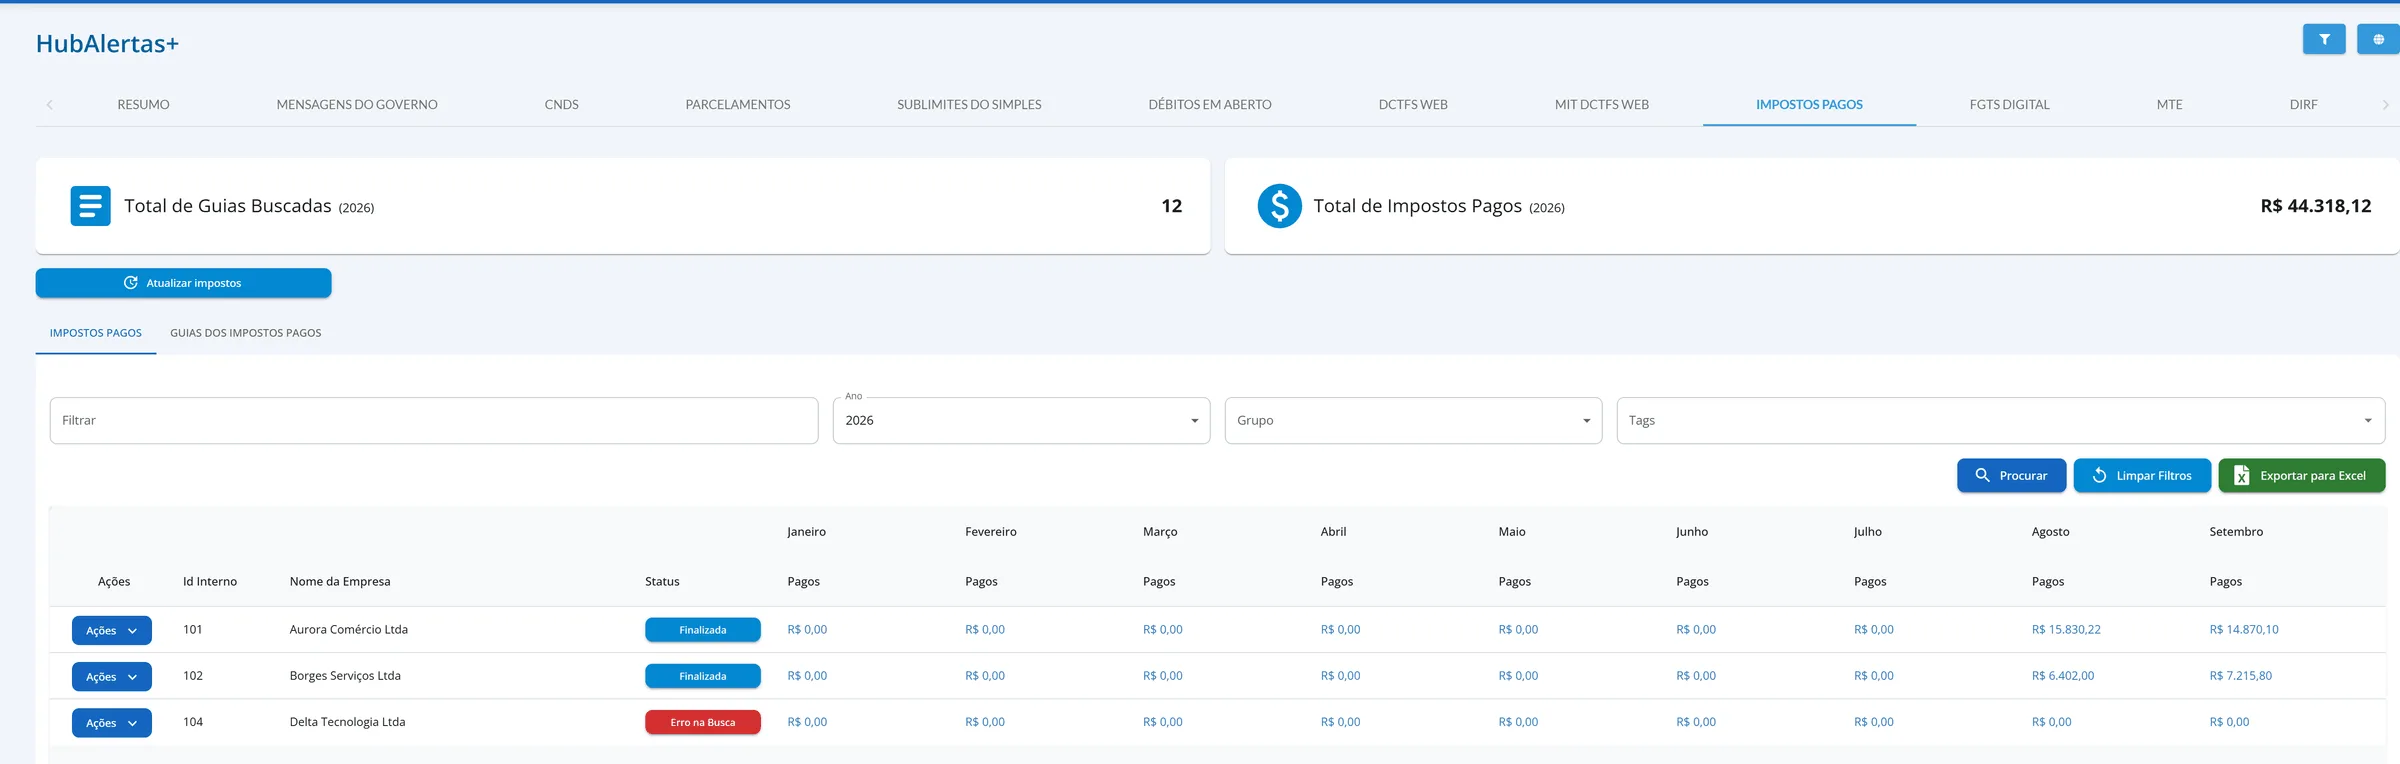Screen dimensions: 2400x764
Task: Click into the Filtrar input field
Action: (434, 421)
